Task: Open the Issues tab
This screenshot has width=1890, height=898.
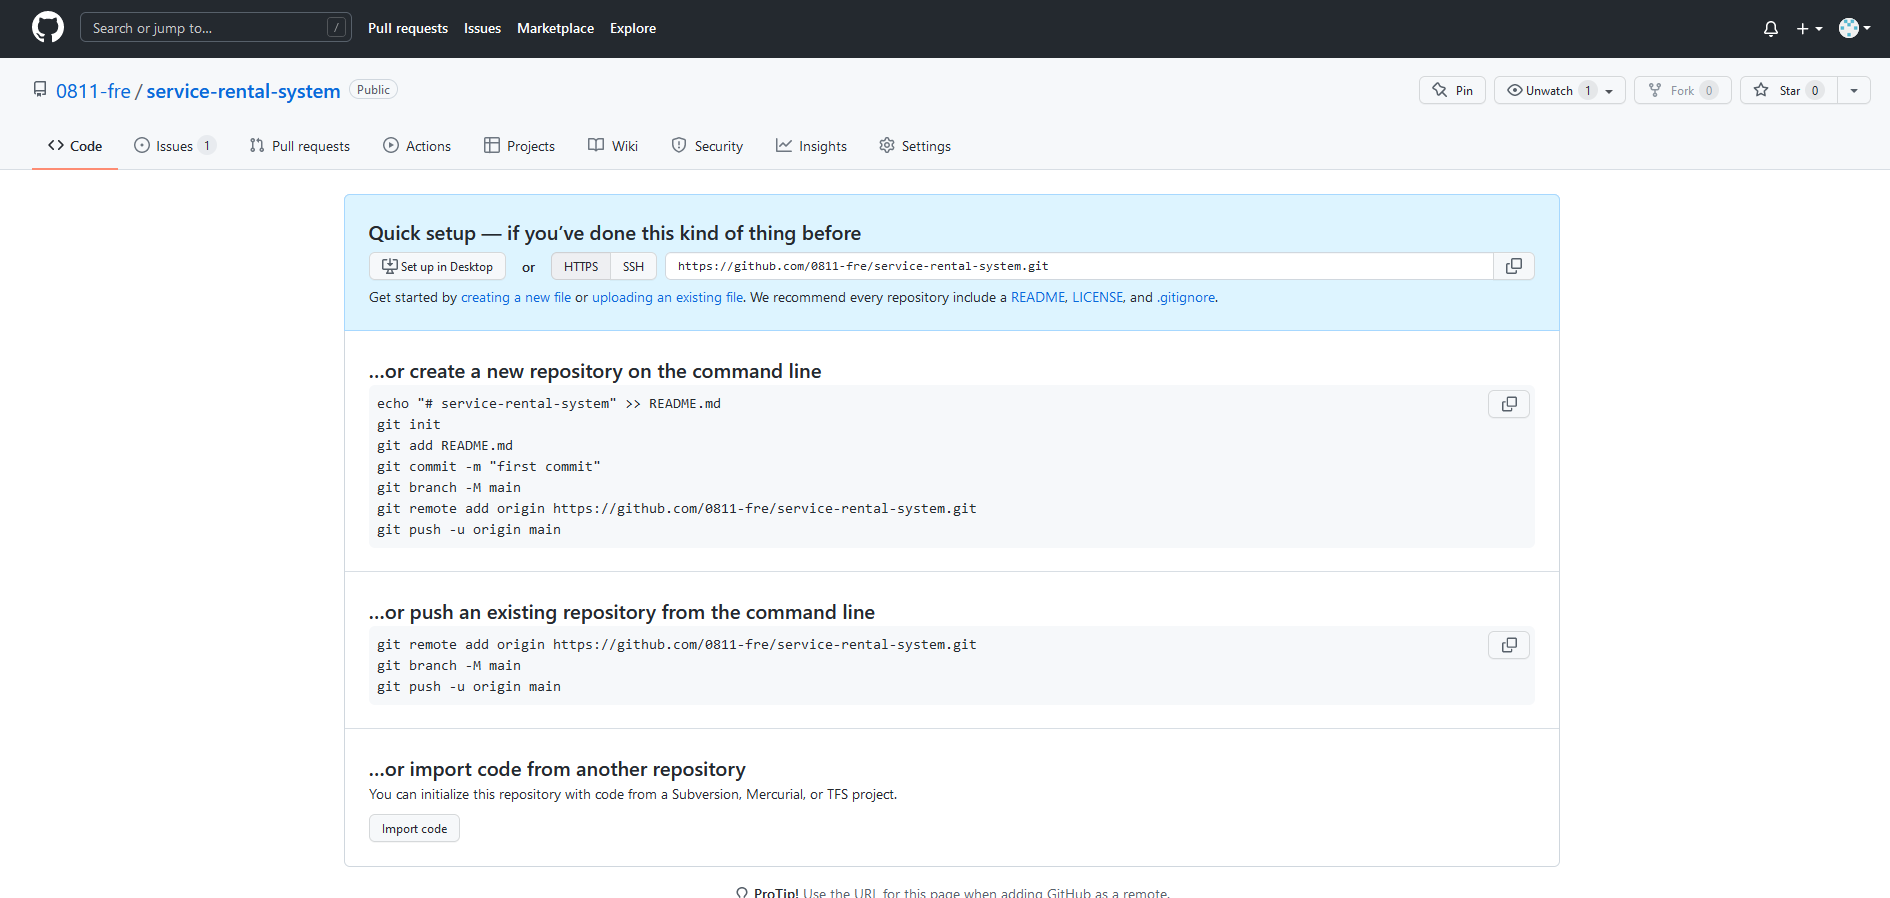Action: [174, 146]
